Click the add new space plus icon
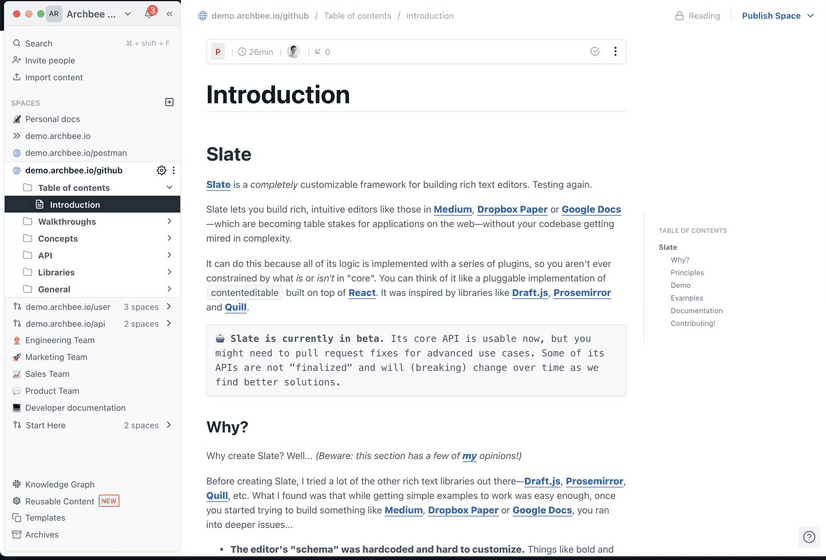 tap(169, 102)
